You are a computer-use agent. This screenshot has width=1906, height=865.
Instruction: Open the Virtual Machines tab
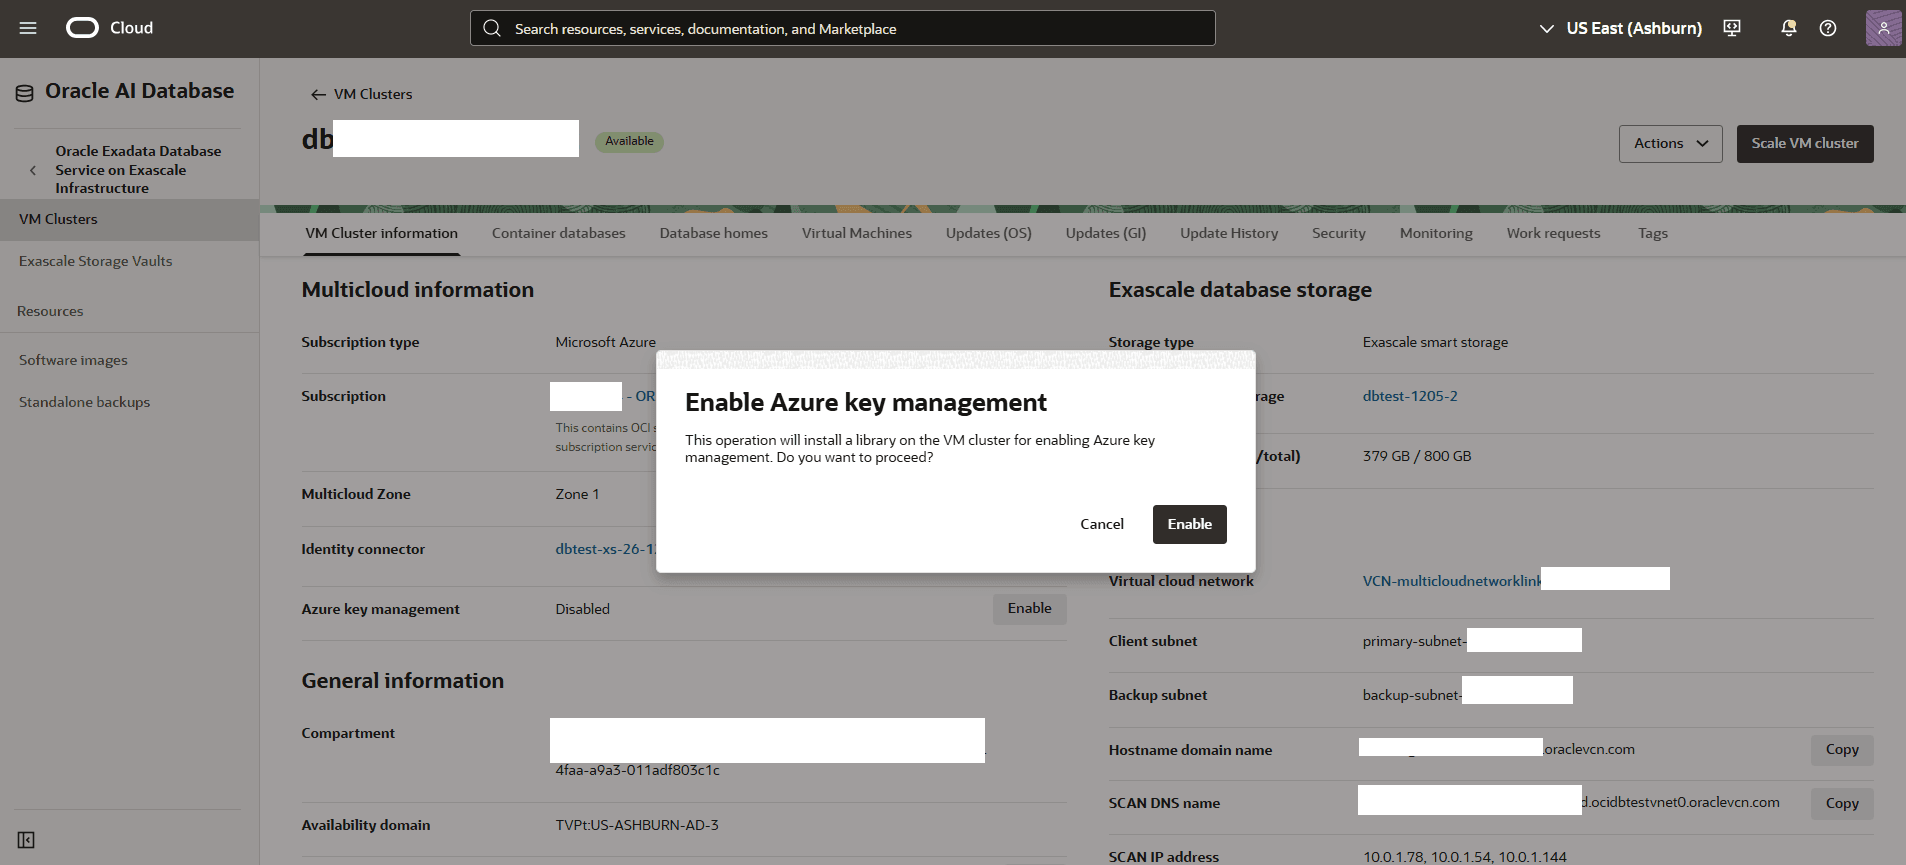857,233
